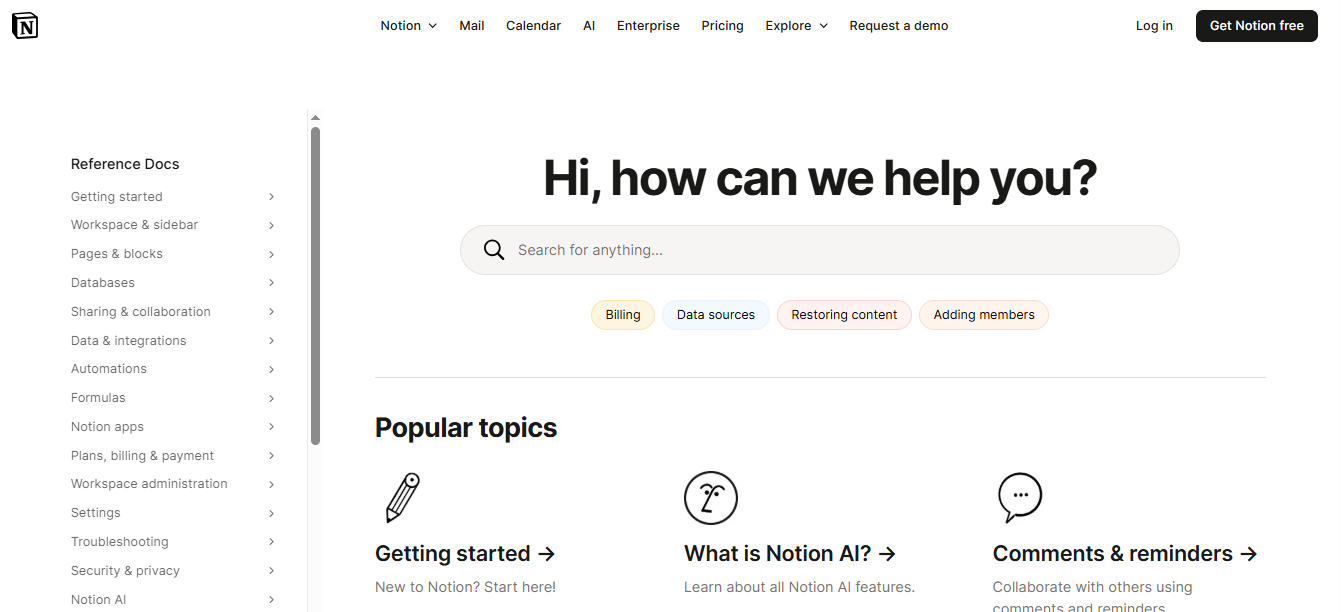Select Workspace administration in sidebar

tap(149, 484)
